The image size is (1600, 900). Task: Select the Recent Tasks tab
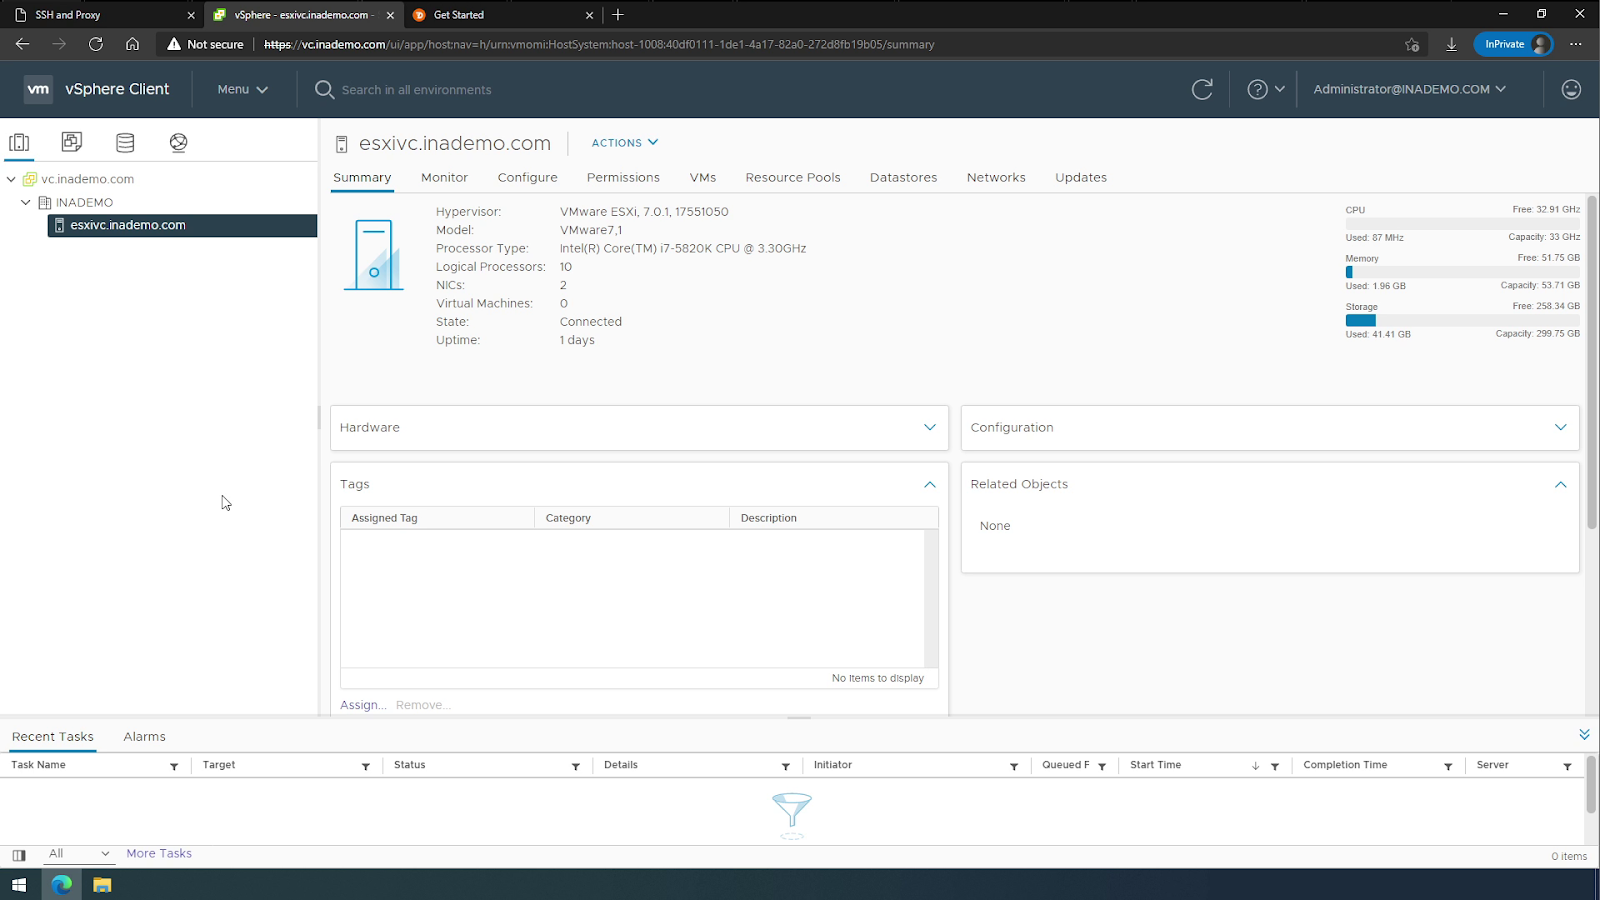click(x=53, y=737)
